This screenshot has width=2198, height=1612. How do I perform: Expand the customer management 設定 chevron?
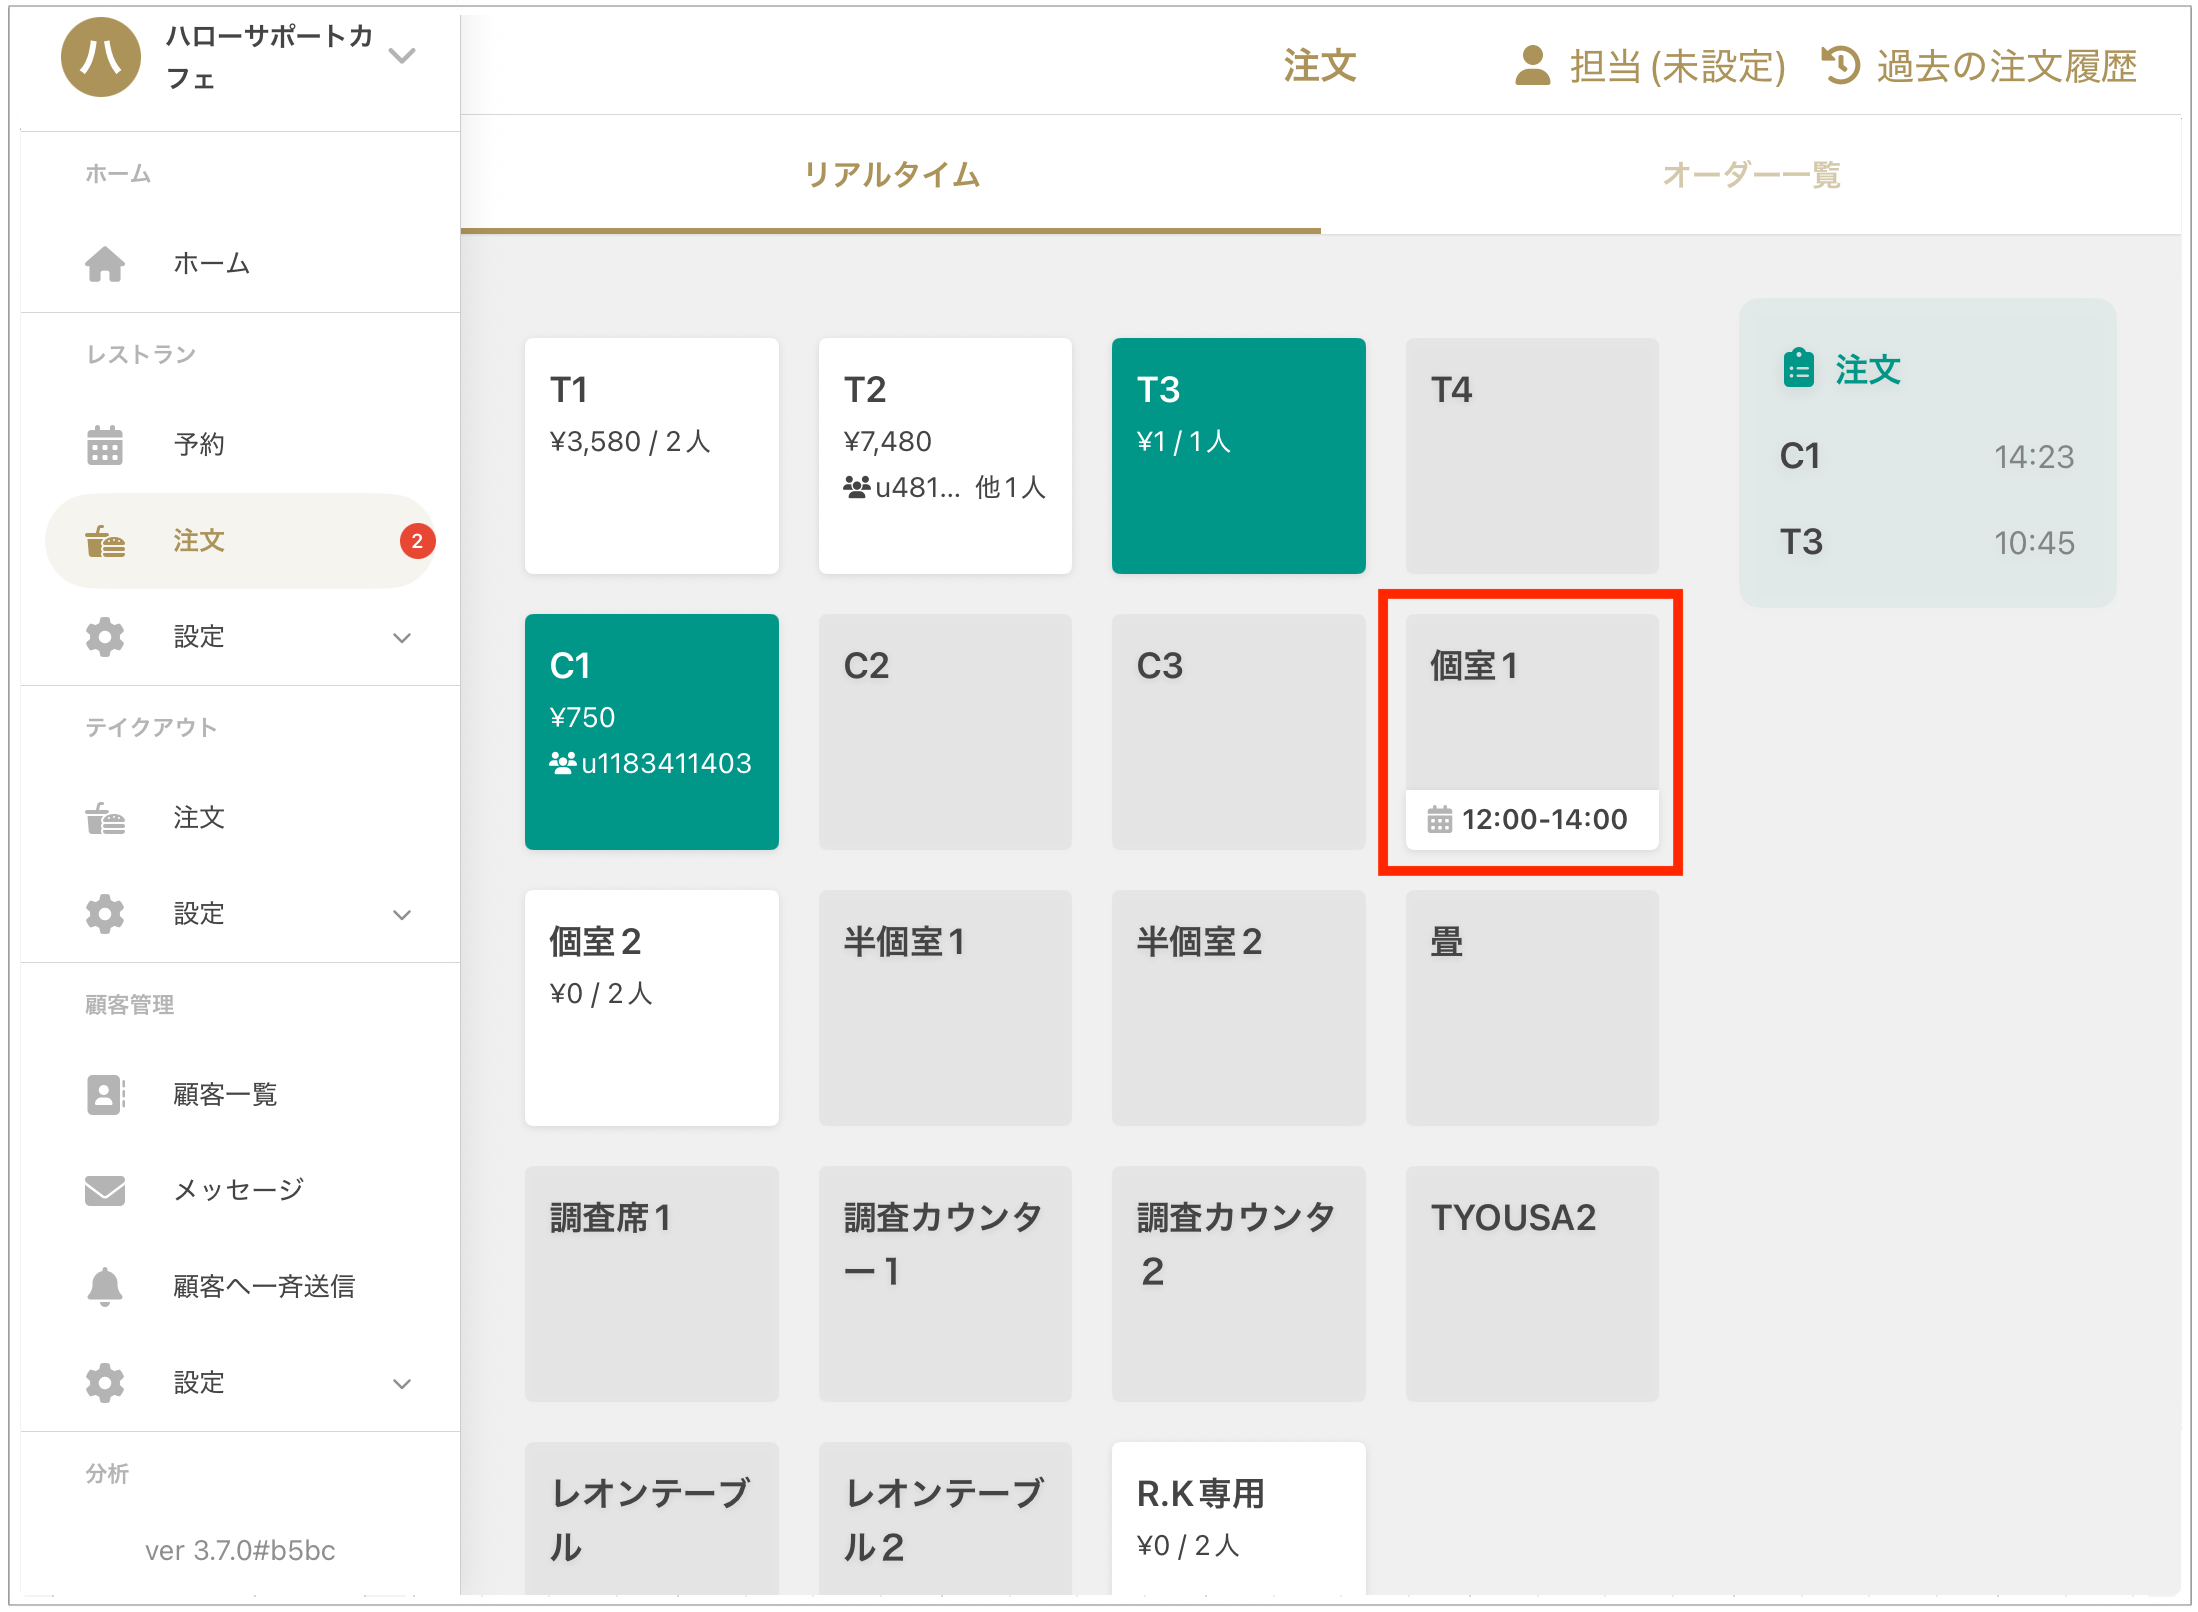click(x=402, y=1384)
